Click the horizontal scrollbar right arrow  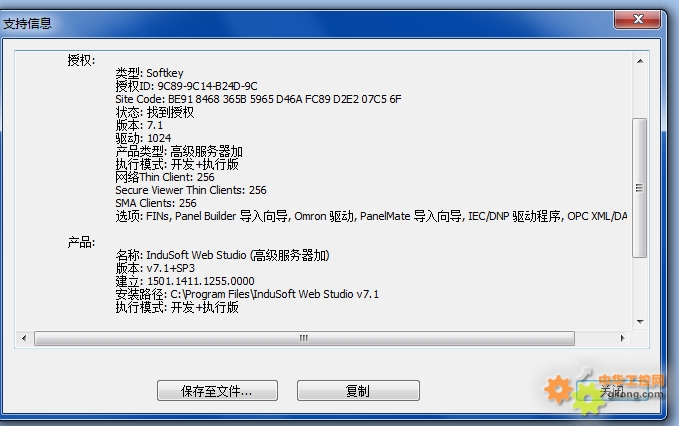click(623, 338)
